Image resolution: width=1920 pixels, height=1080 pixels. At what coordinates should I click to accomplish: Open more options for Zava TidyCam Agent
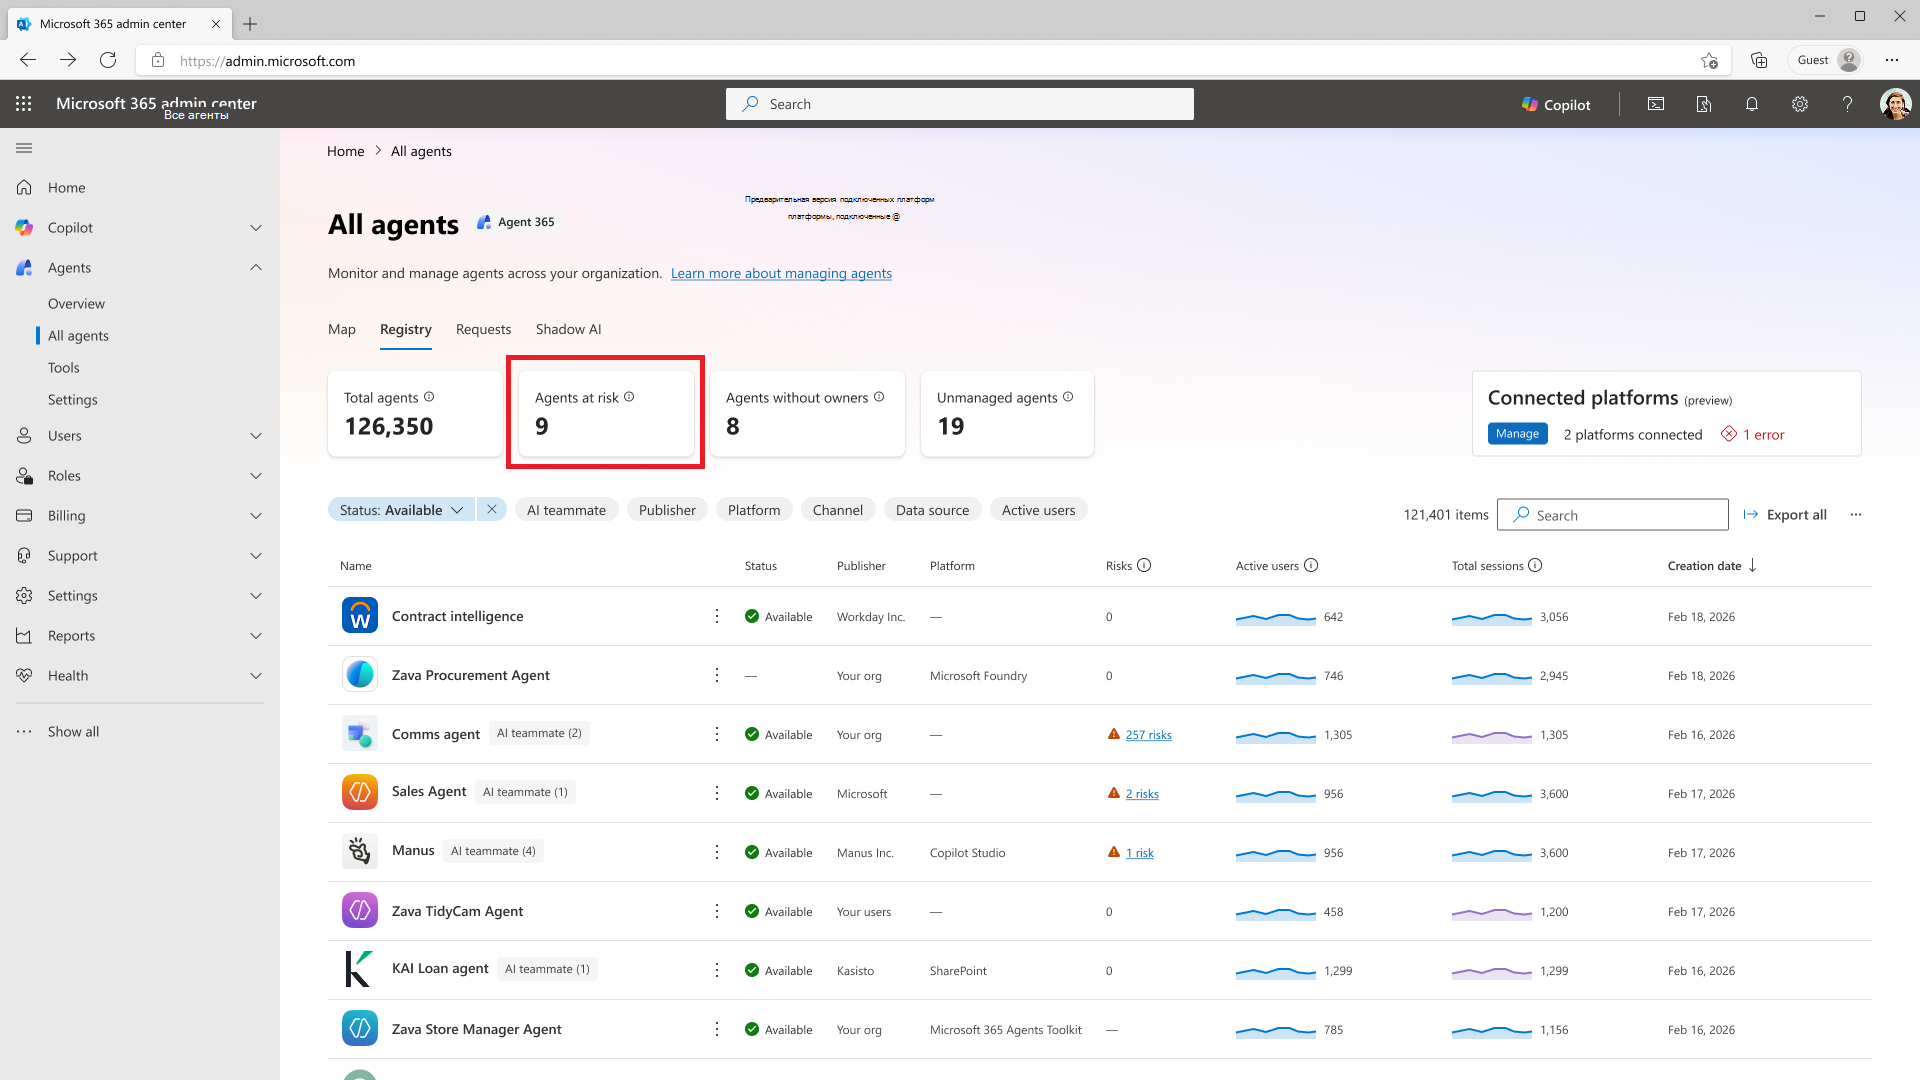click(x=717, y=911)
